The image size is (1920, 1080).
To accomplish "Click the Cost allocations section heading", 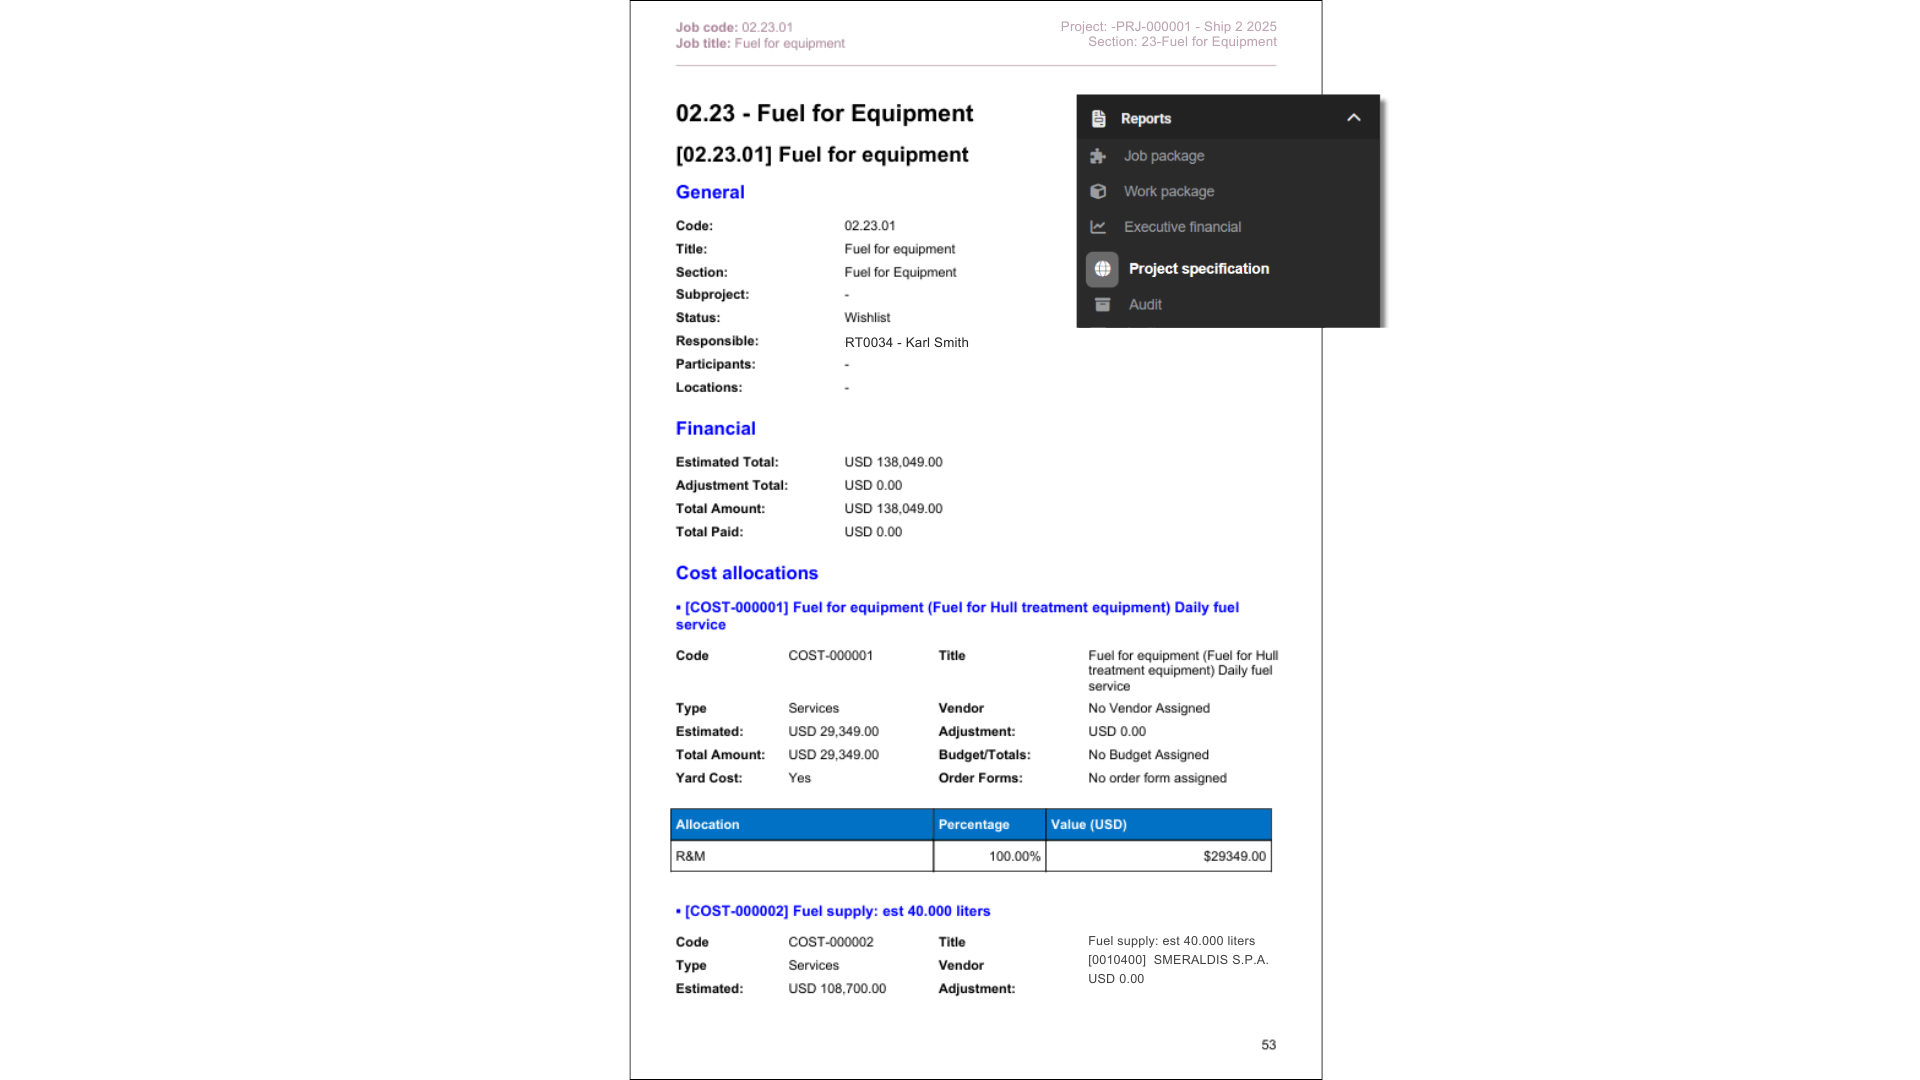I will coord(747,573).
